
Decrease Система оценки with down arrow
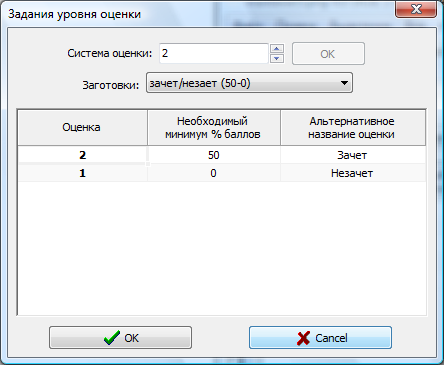coord(277,59)
